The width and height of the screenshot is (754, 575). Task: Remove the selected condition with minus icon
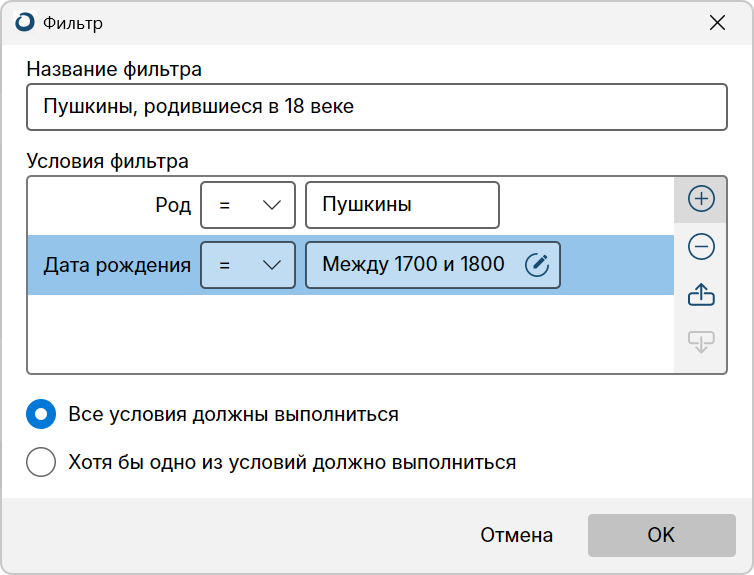(701, 247)
